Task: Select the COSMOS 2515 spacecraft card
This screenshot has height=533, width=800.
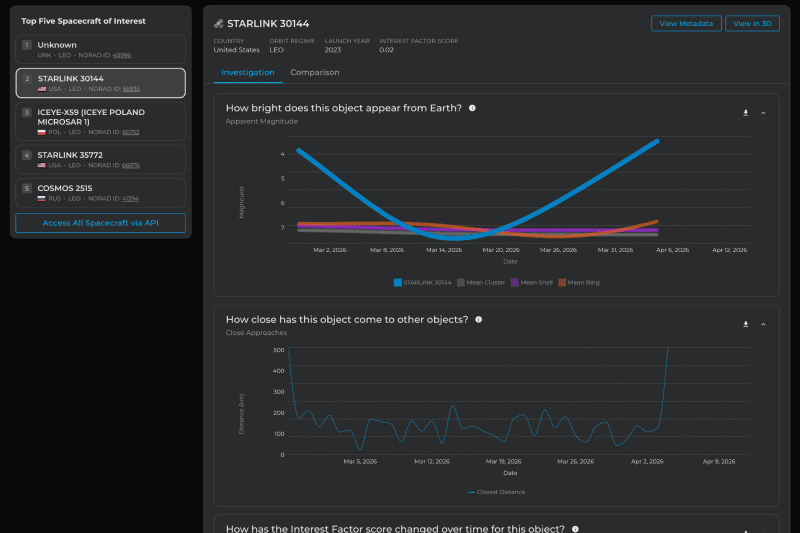Action: point(101,193)
